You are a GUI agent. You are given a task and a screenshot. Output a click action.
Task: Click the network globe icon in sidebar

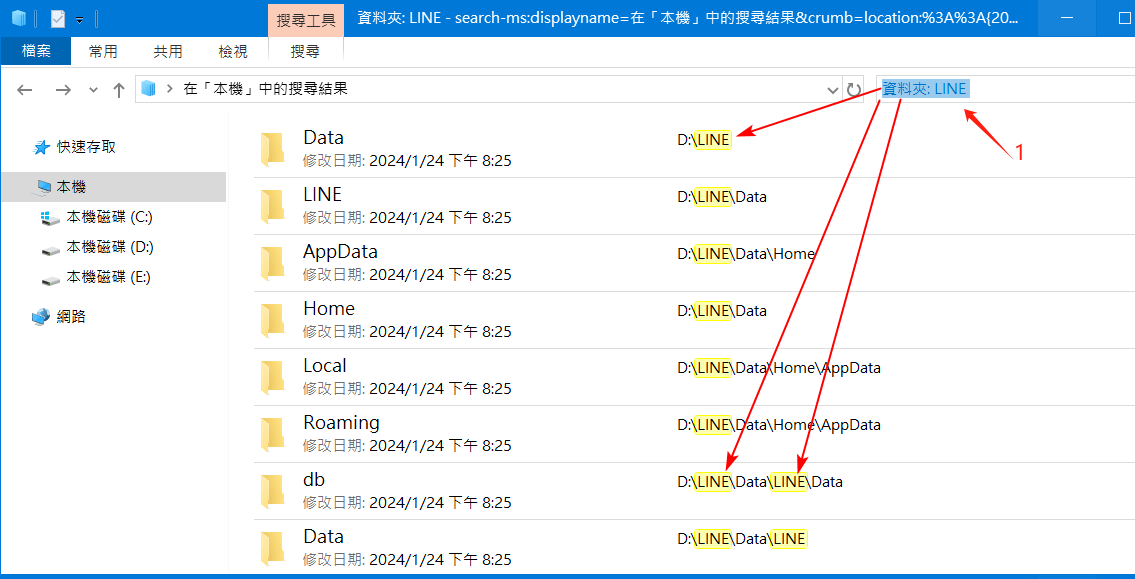point(41,317)
